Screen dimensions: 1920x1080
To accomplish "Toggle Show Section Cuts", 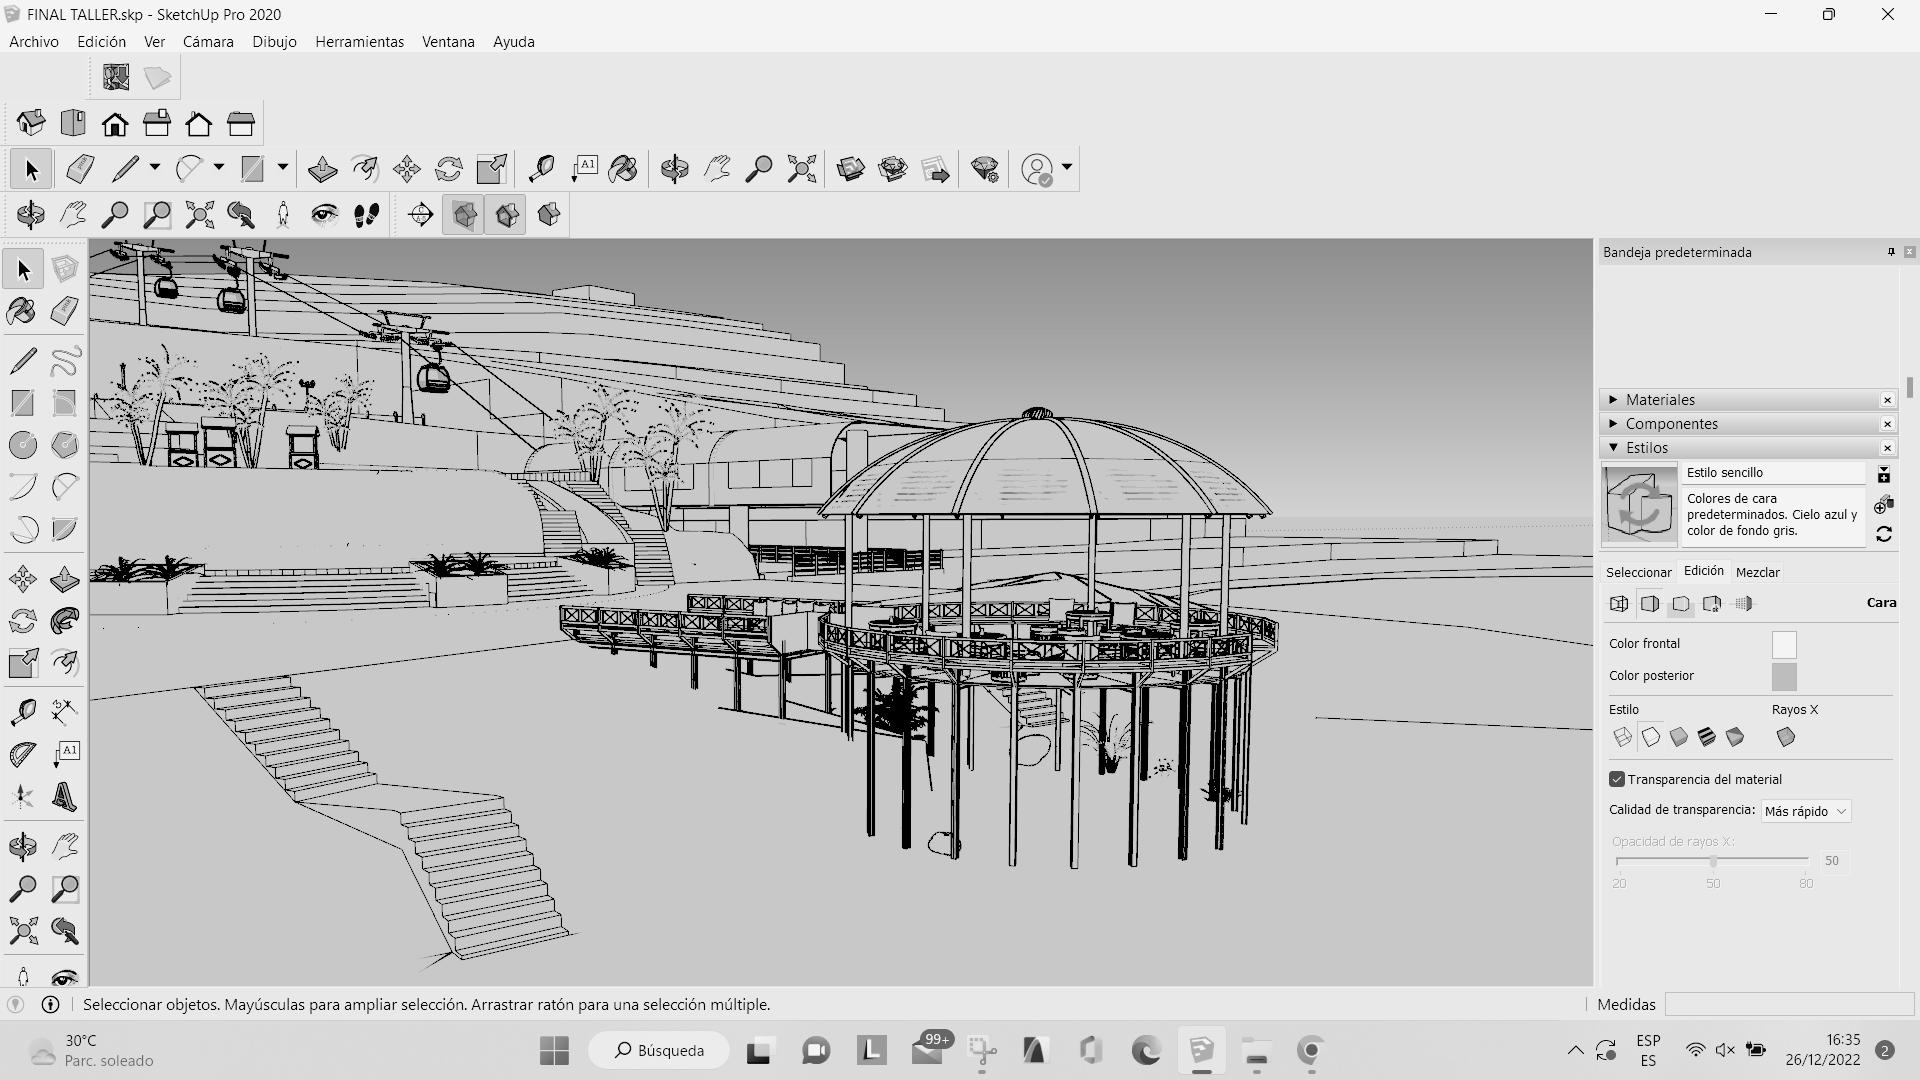I will (507, 215).
